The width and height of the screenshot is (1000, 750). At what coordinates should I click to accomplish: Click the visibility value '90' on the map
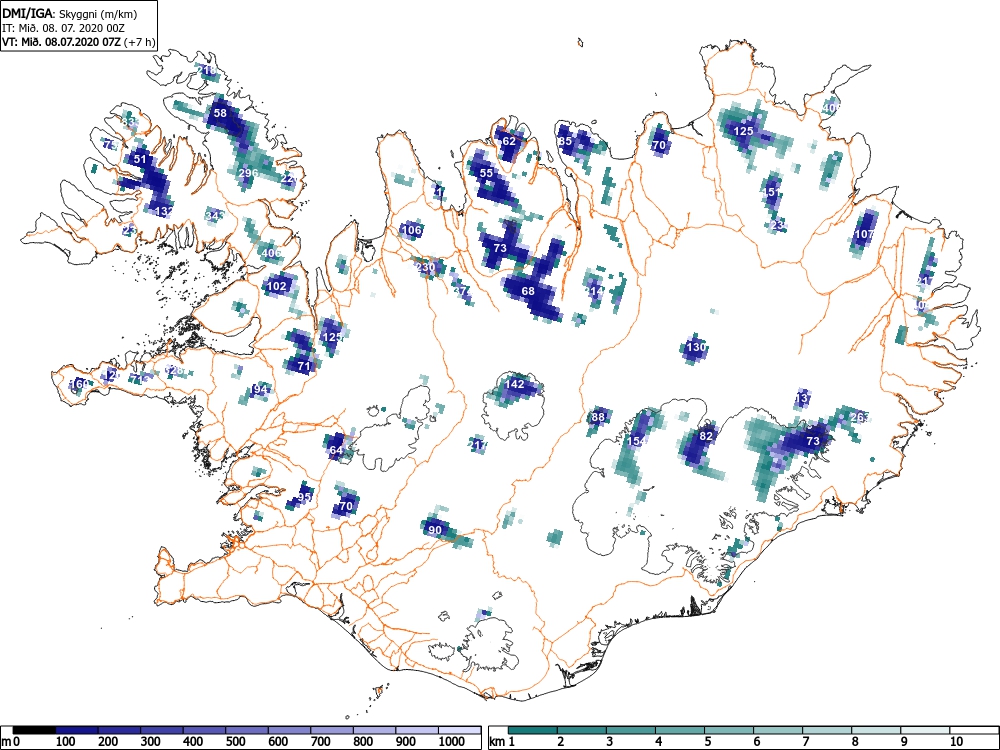435,529
